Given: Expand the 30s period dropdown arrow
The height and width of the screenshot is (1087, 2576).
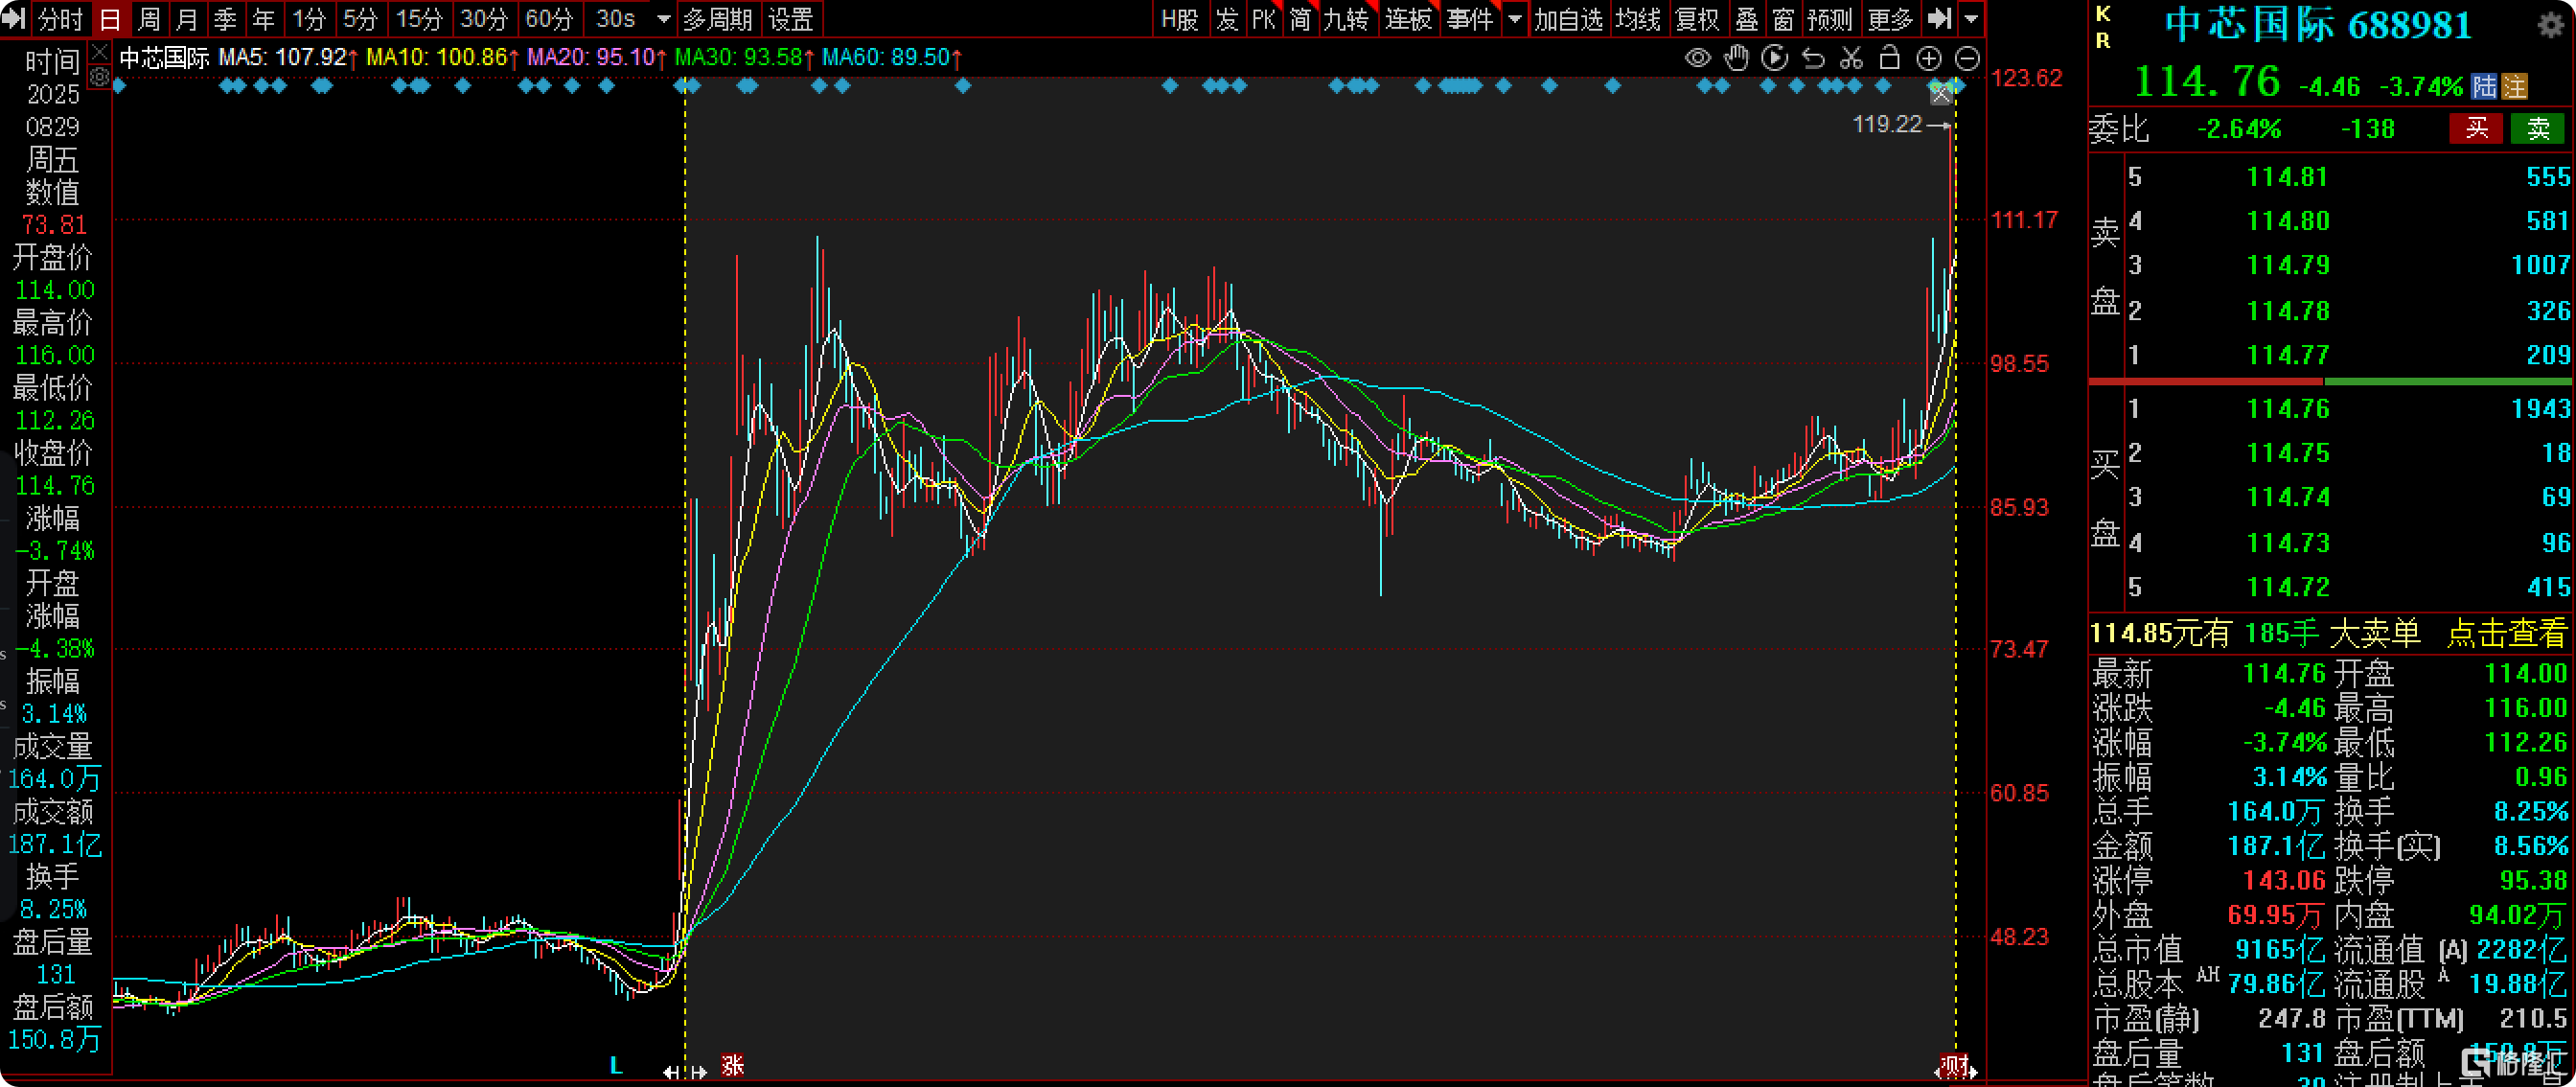Looking at the screenshot, I should point(663,19).
